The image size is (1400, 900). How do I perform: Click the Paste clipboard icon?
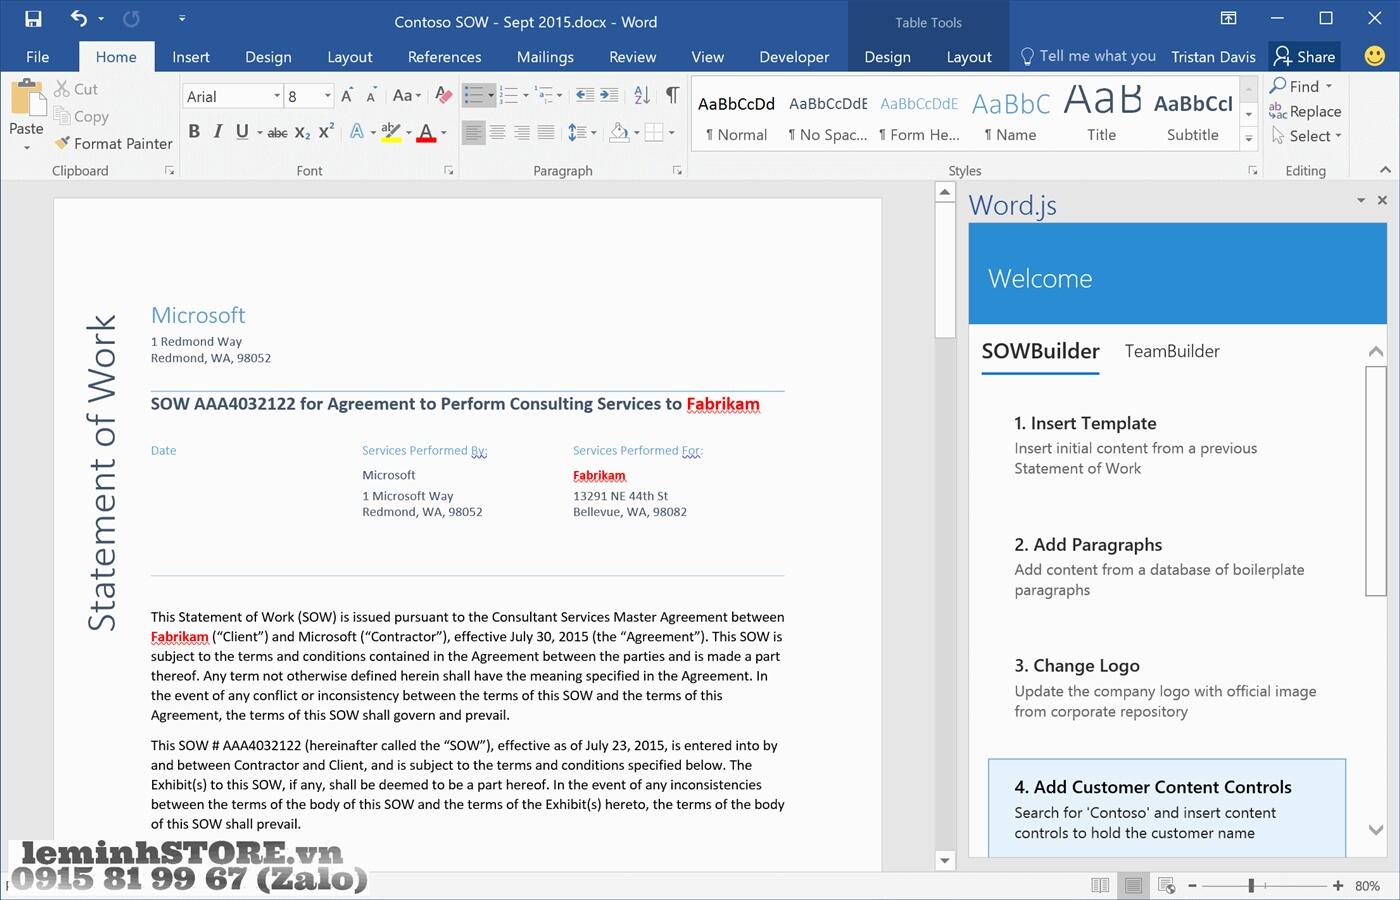(x=27, y=98)
